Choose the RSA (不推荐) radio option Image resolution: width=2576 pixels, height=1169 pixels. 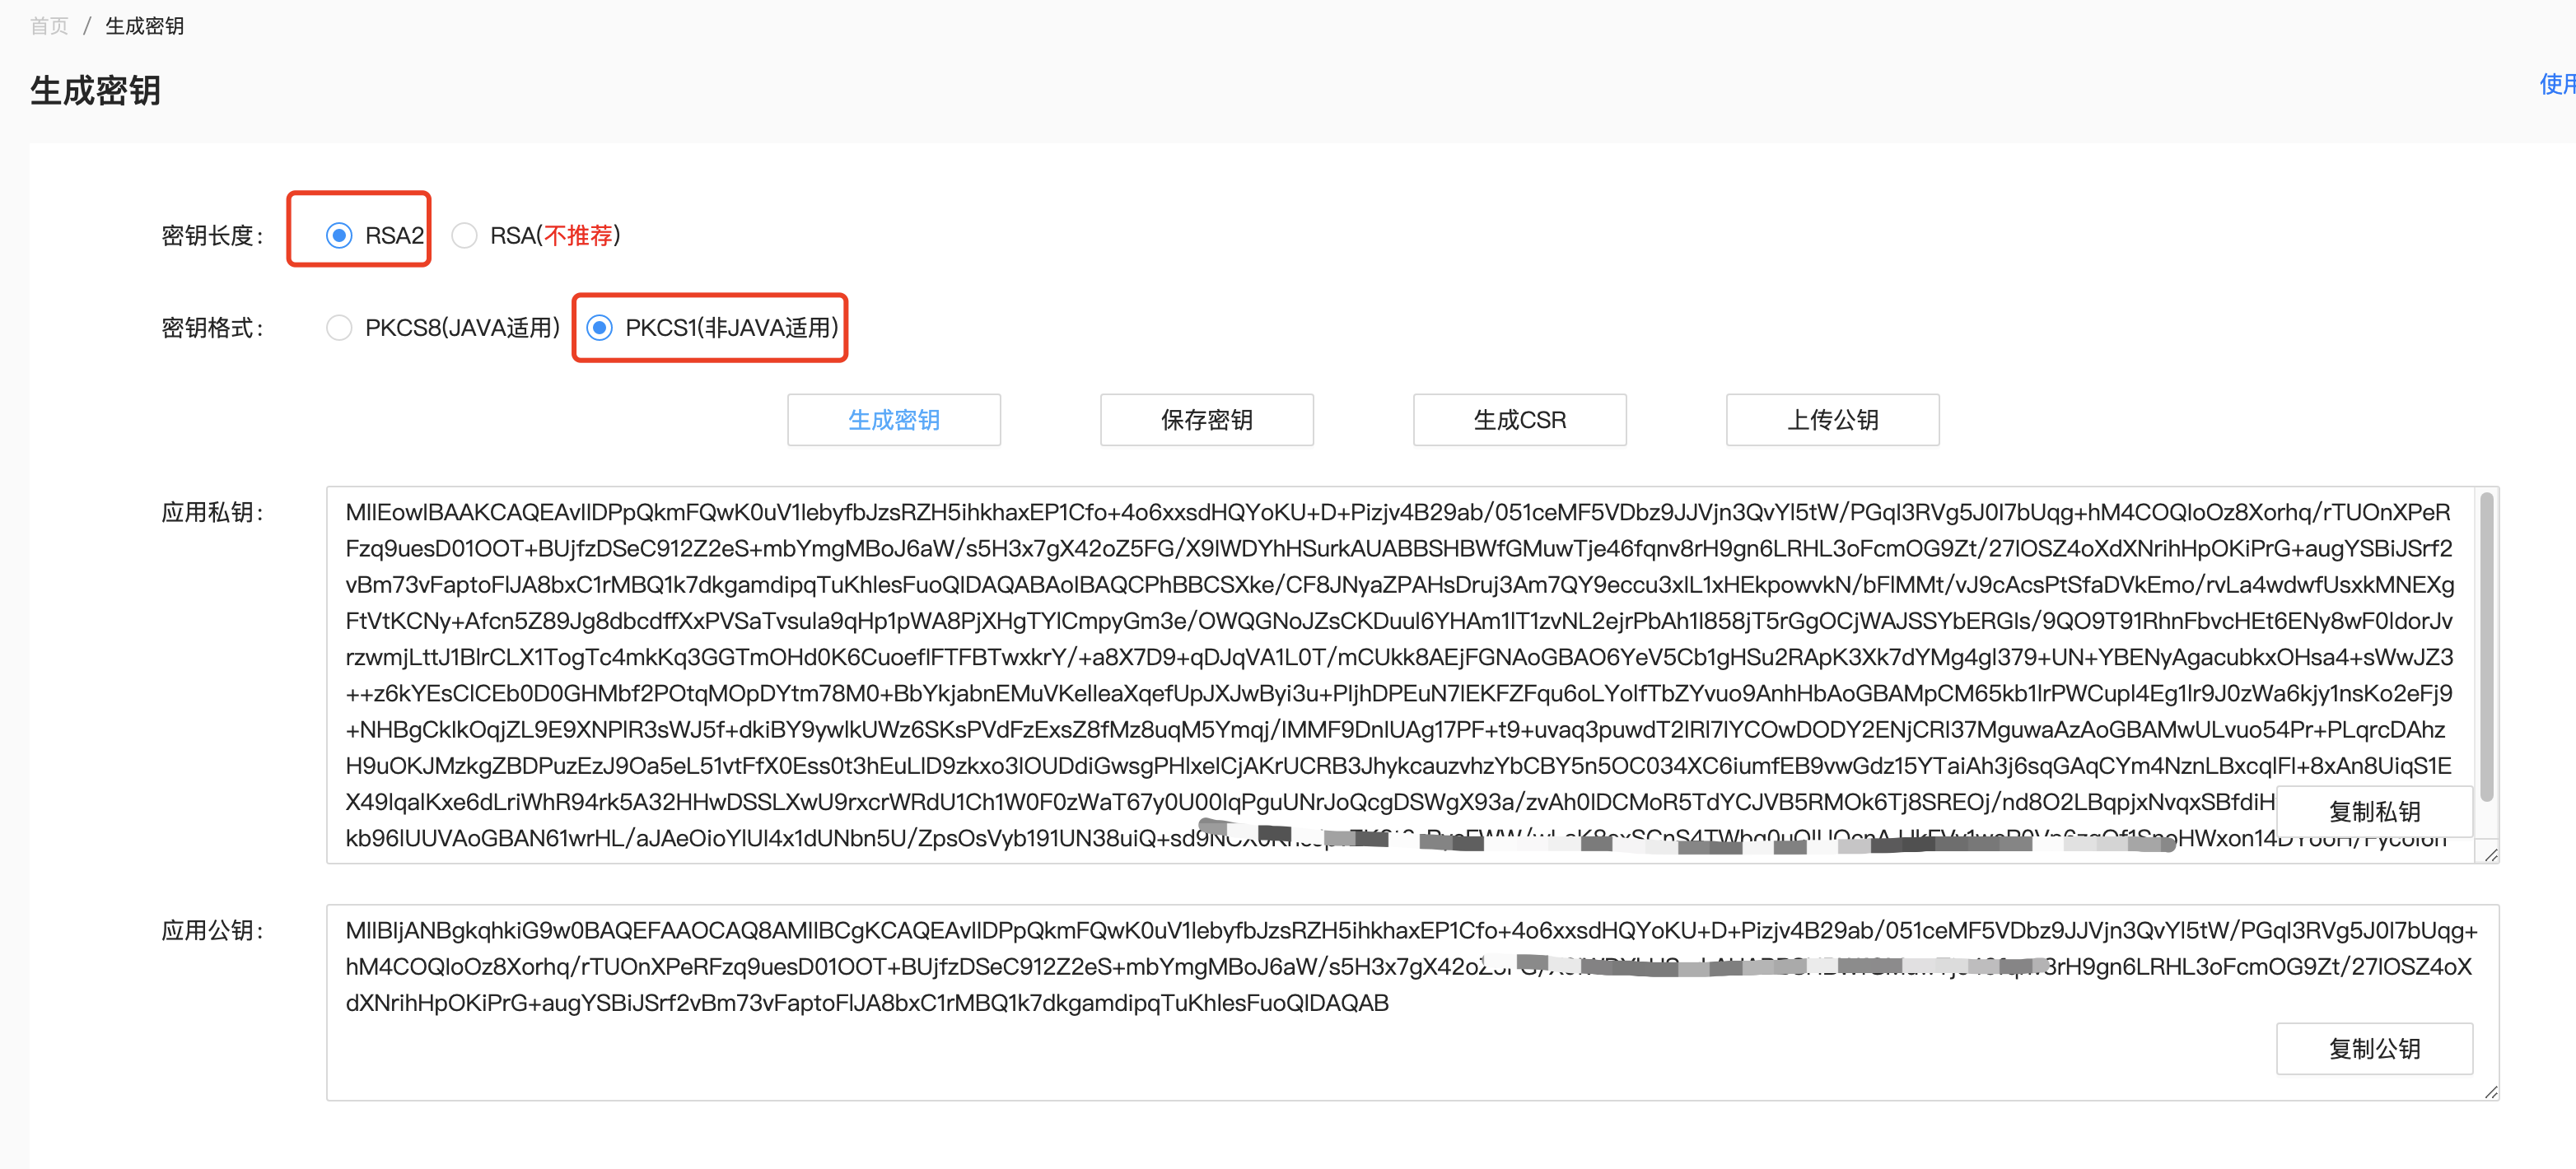click(464, 236)
